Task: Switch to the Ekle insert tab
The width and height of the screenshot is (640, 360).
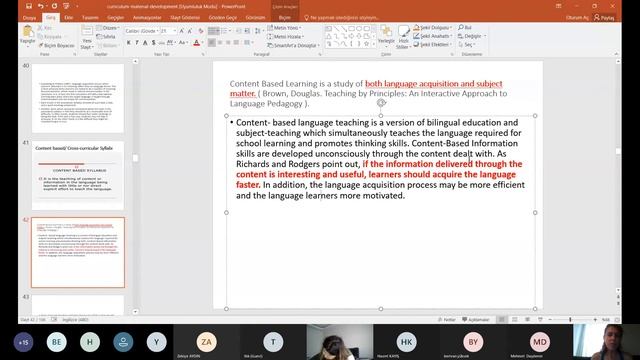Action: click(x=69, y=18)
